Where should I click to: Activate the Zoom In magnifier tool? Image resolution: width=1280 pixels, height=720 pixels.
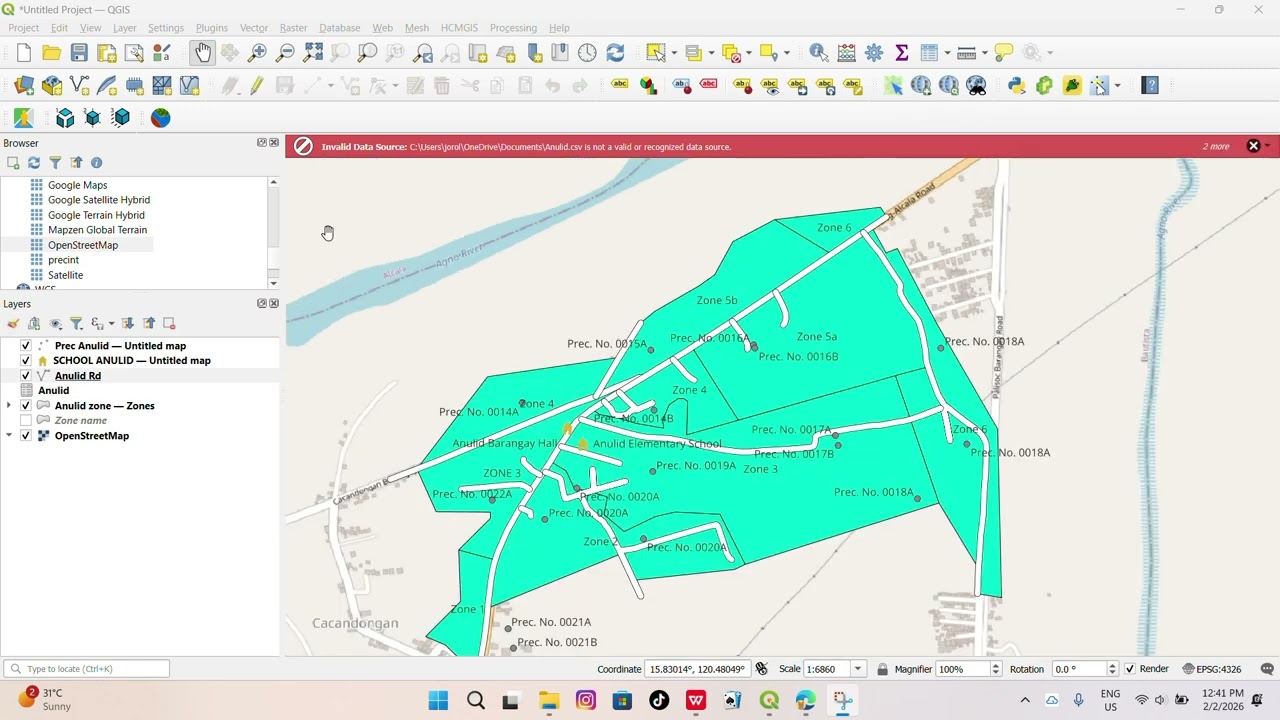pyautogui.click(x=258, y=53)
